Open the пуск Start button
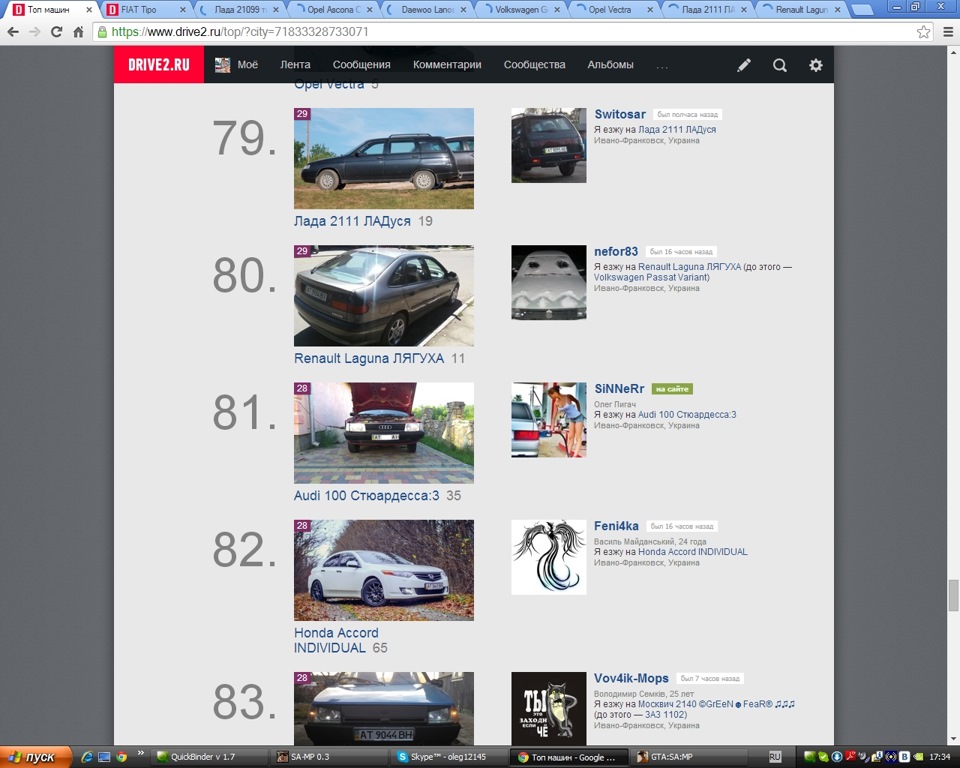 tap(36, 757)
